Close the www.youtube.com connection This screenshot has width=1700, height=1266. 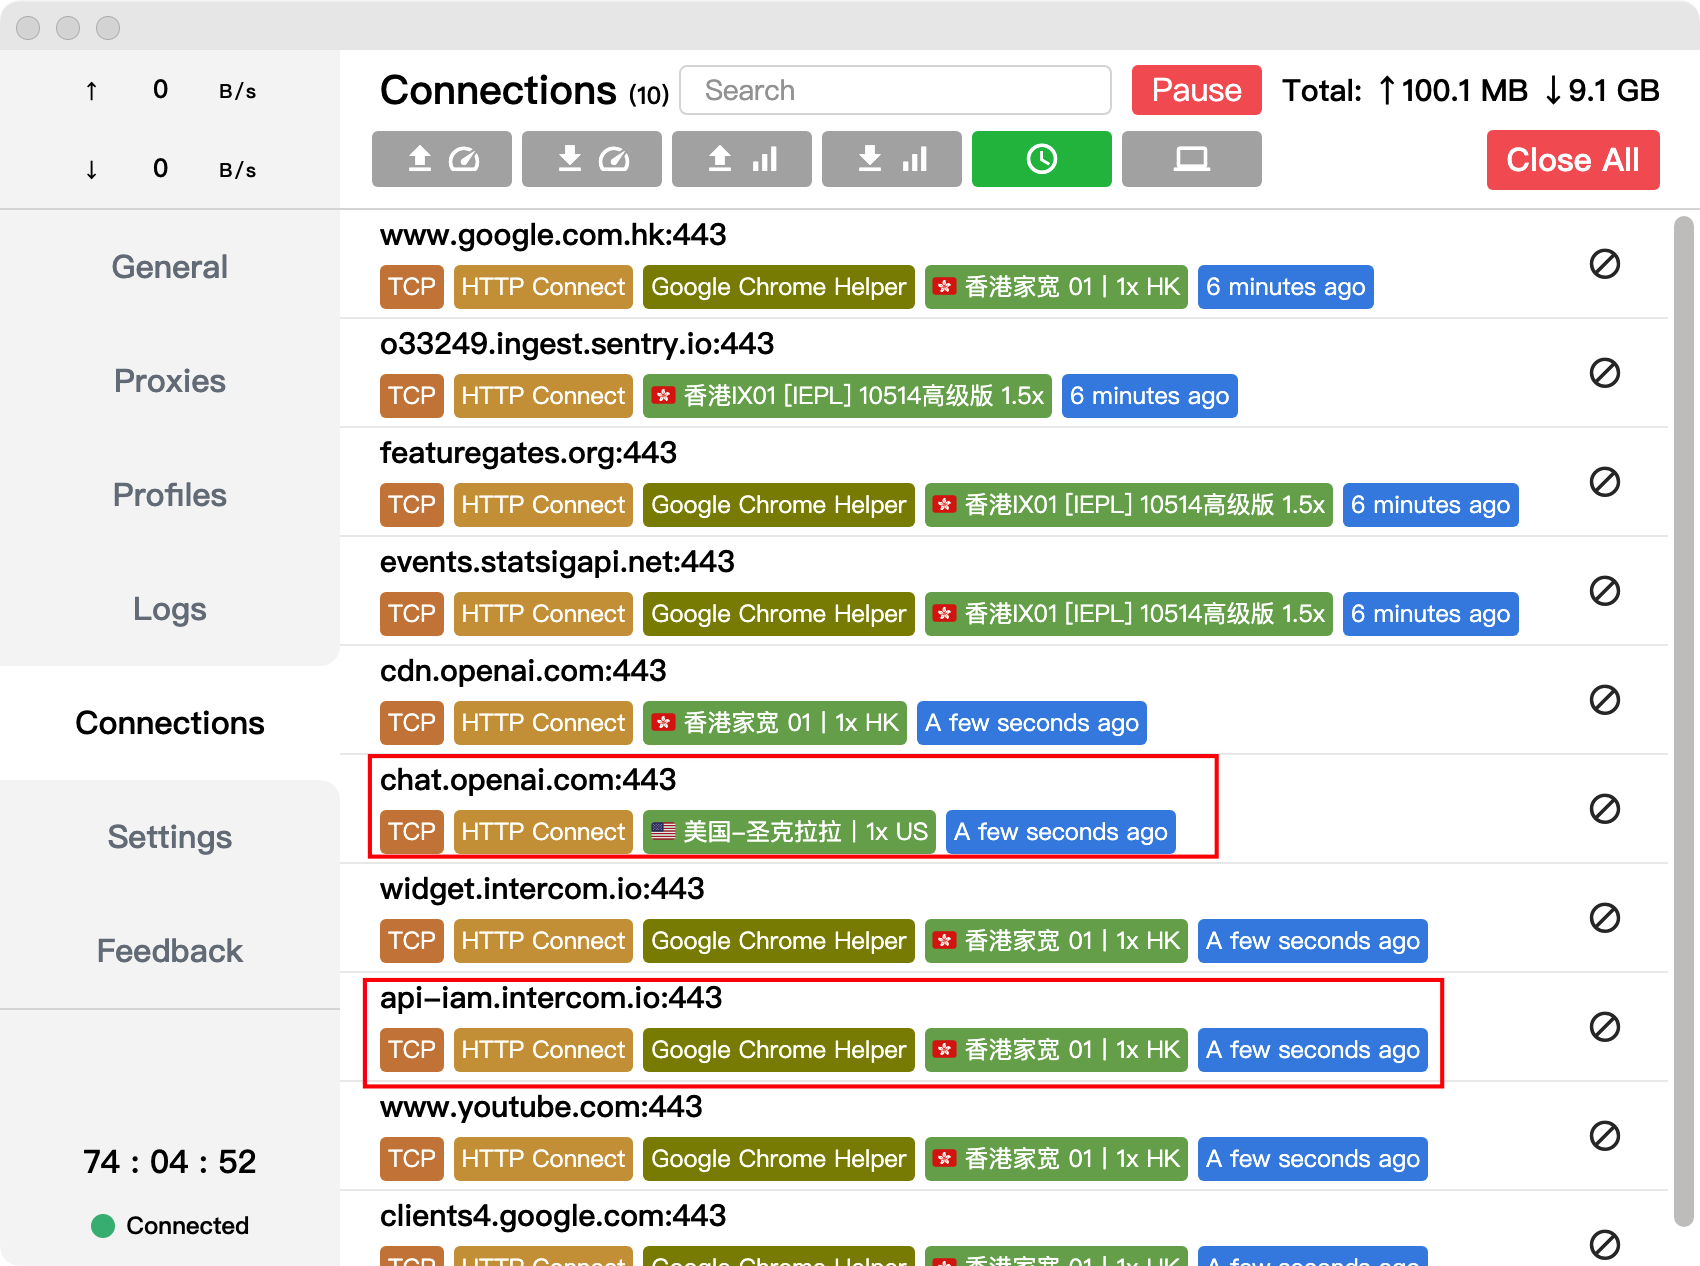click(x=1604, y=1136)
